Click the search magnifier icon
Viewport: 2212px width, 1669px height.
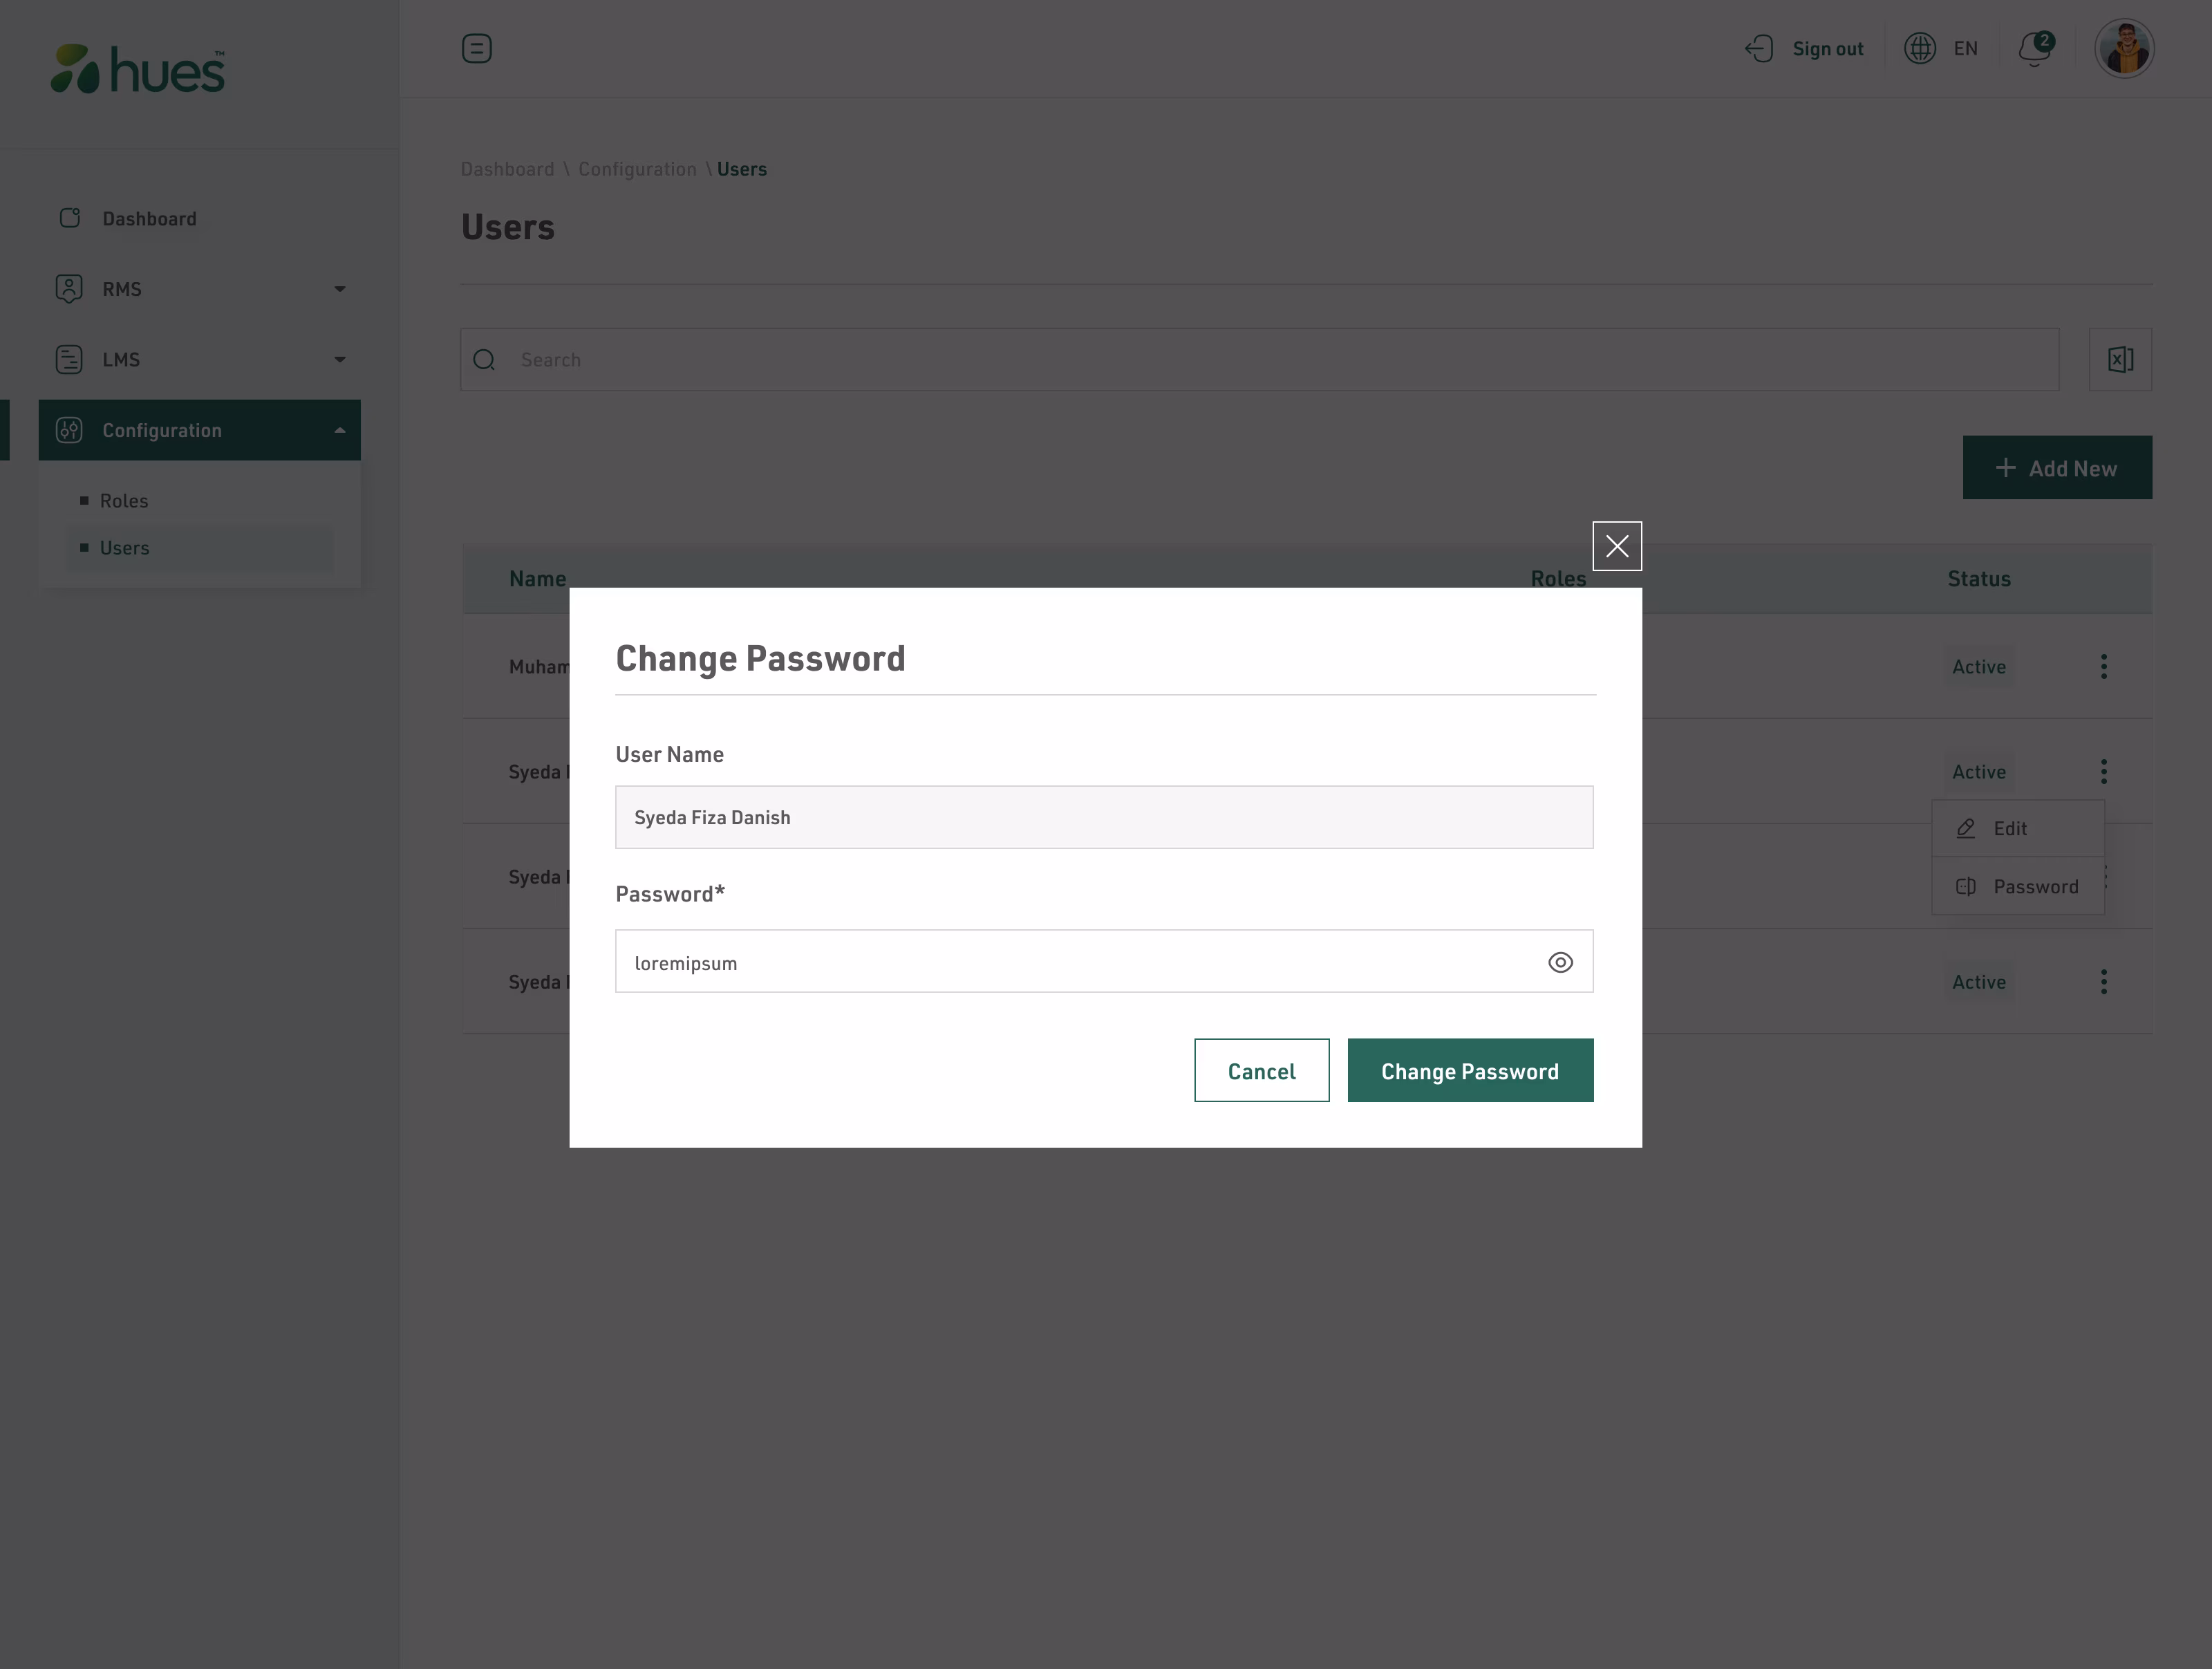click(484, 359)
